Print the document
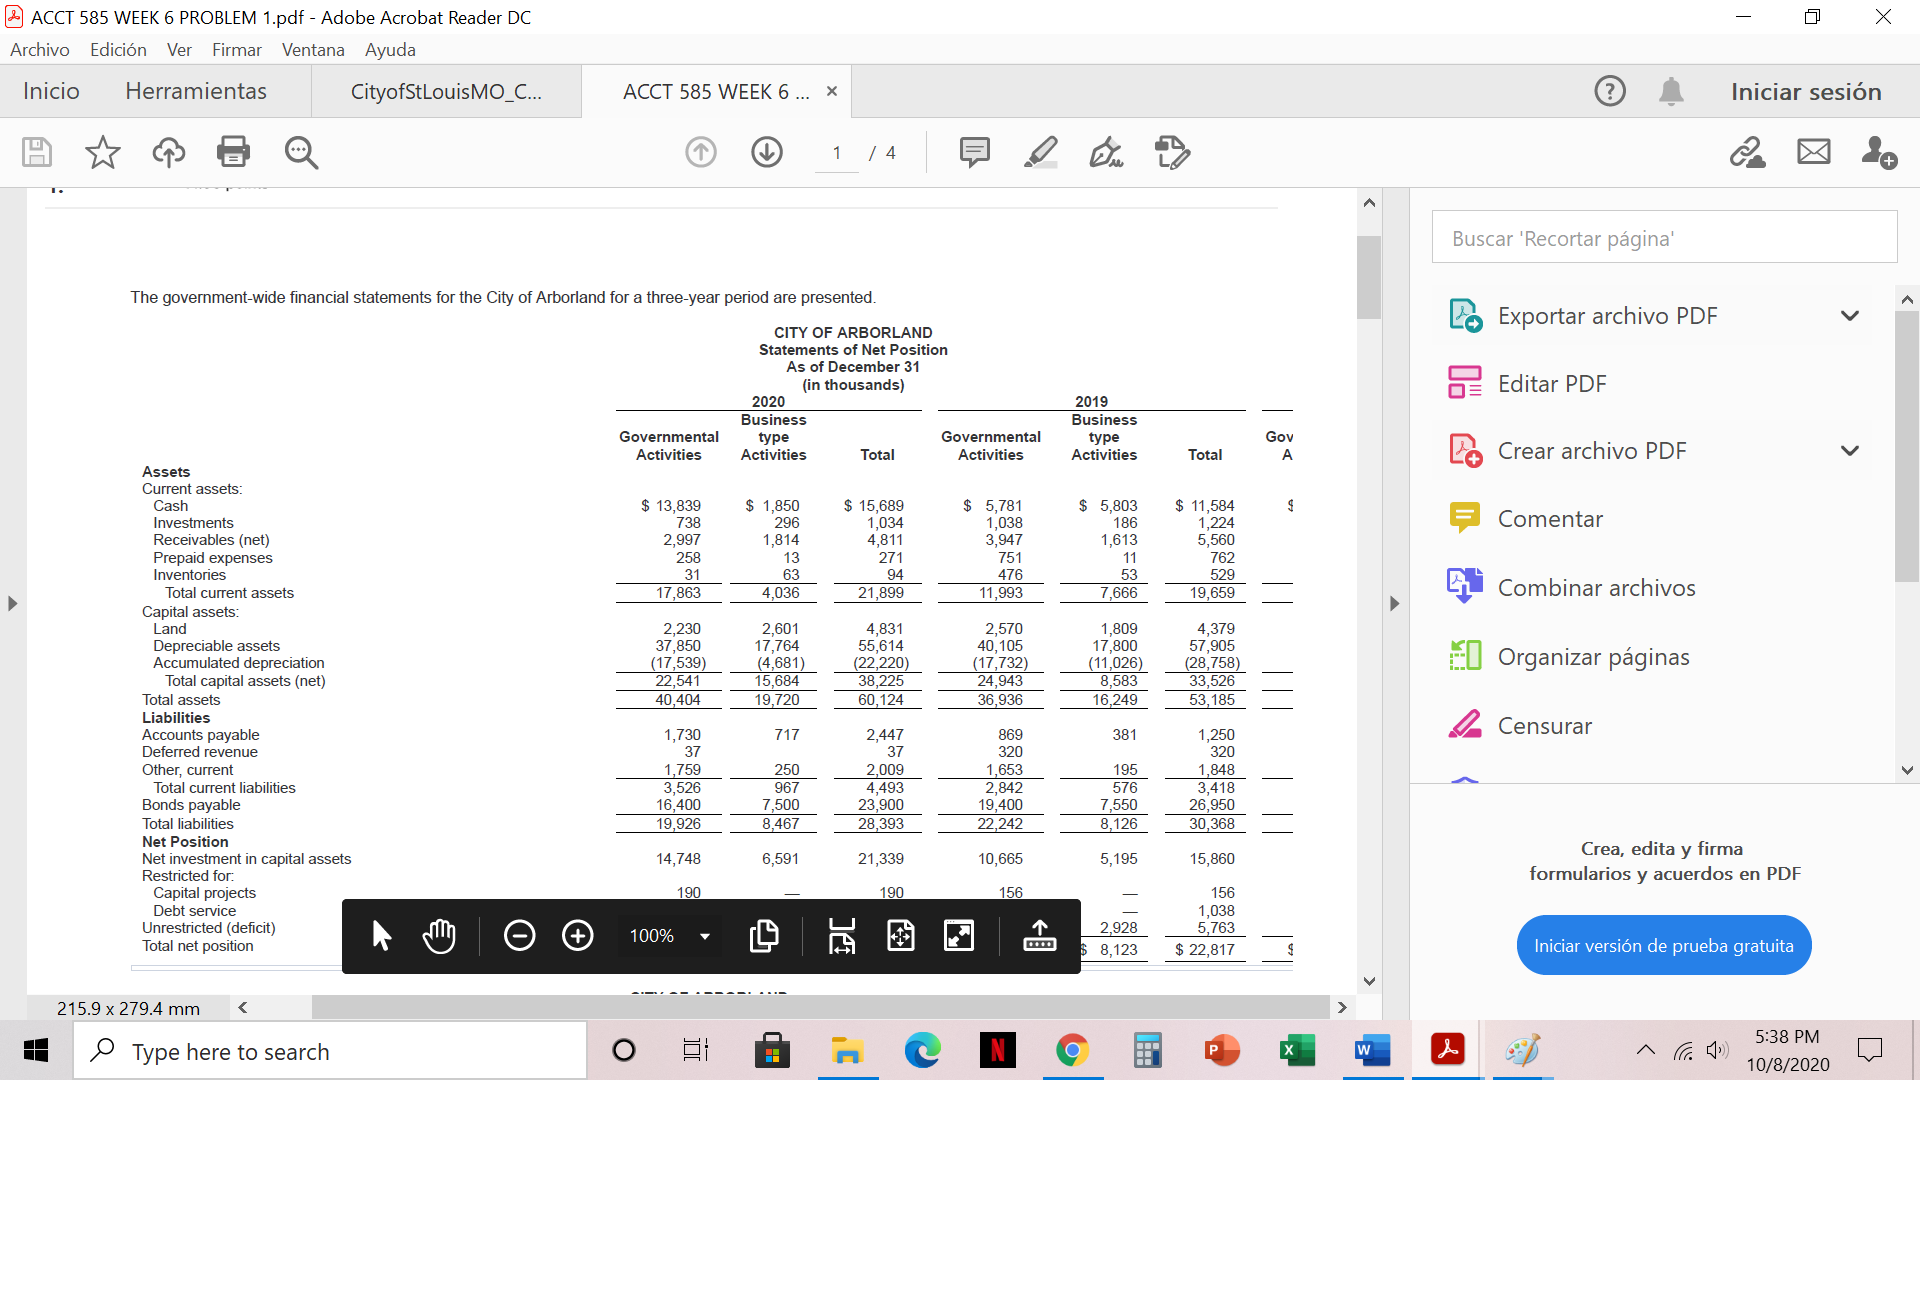1920x1311 pixels. coord(233,152)
